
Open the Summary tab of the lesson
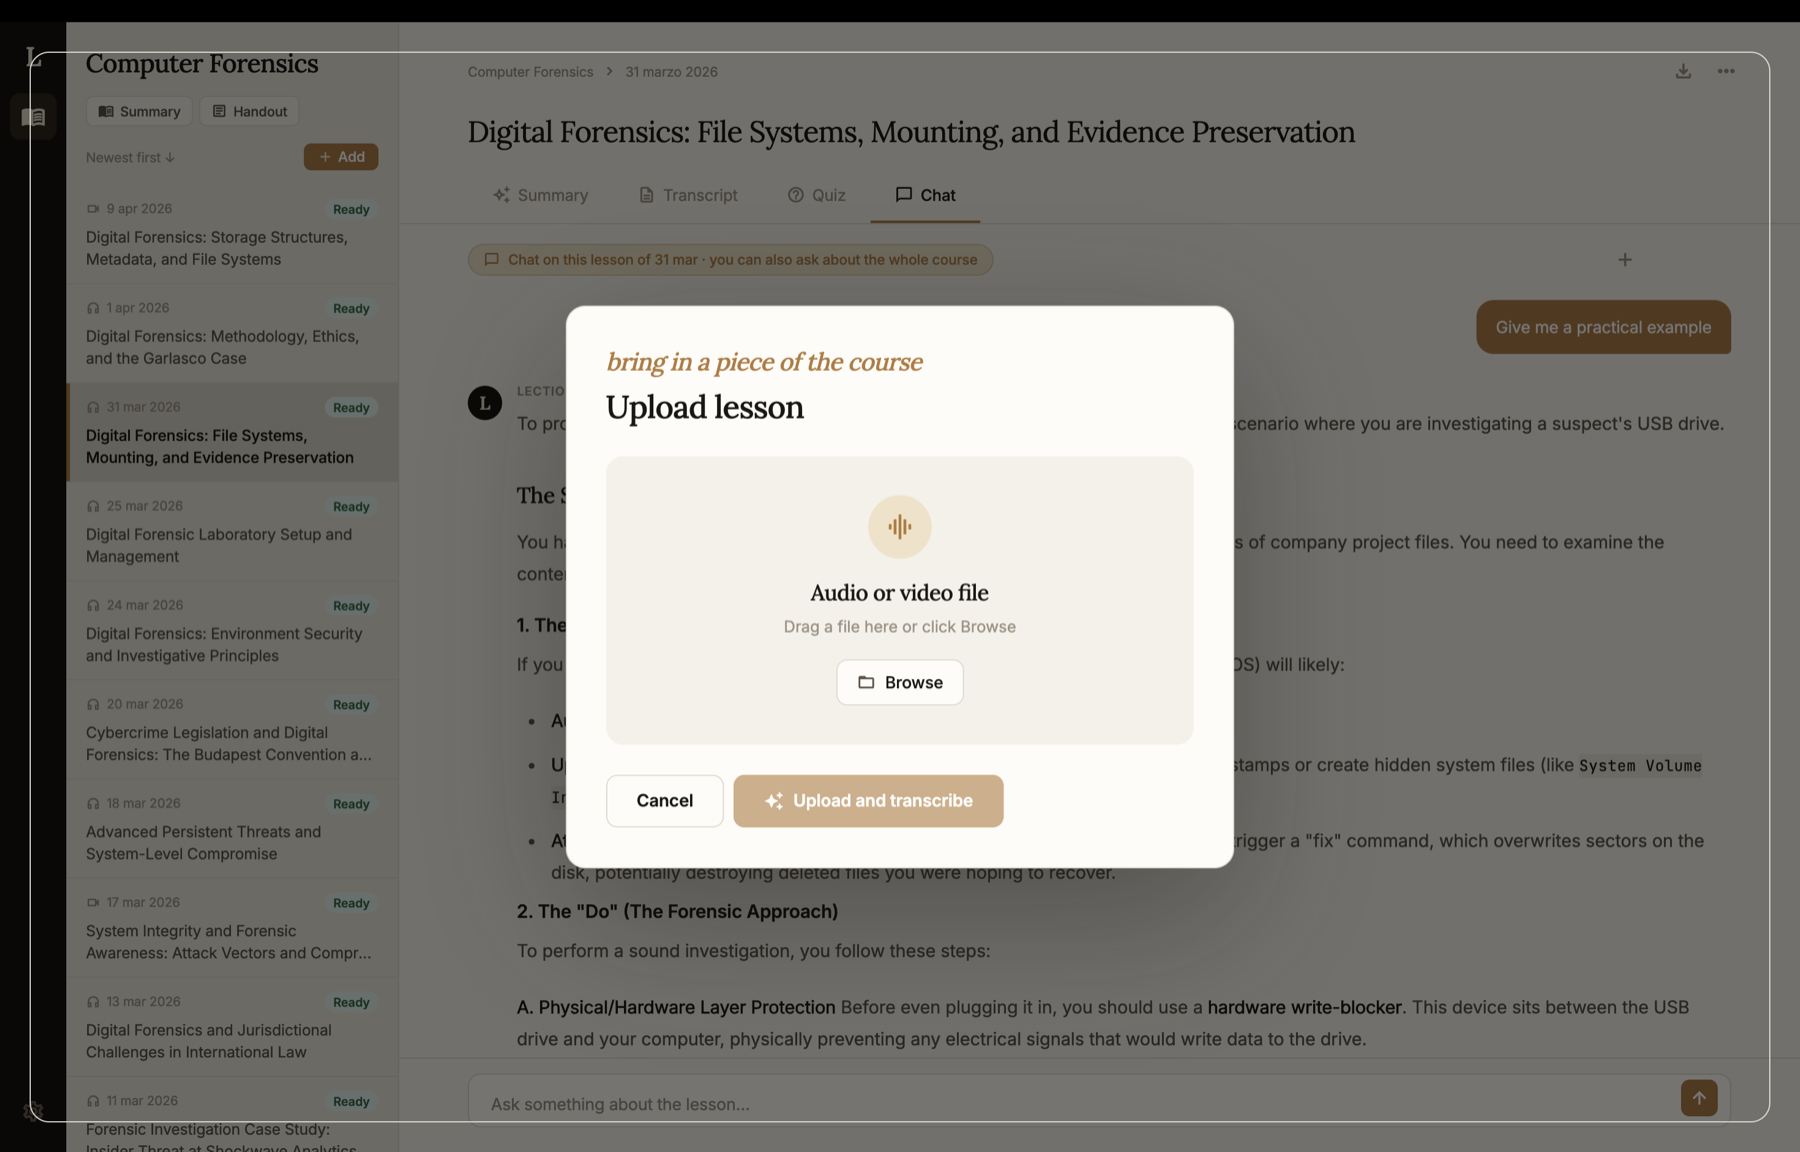click(540, 195)
